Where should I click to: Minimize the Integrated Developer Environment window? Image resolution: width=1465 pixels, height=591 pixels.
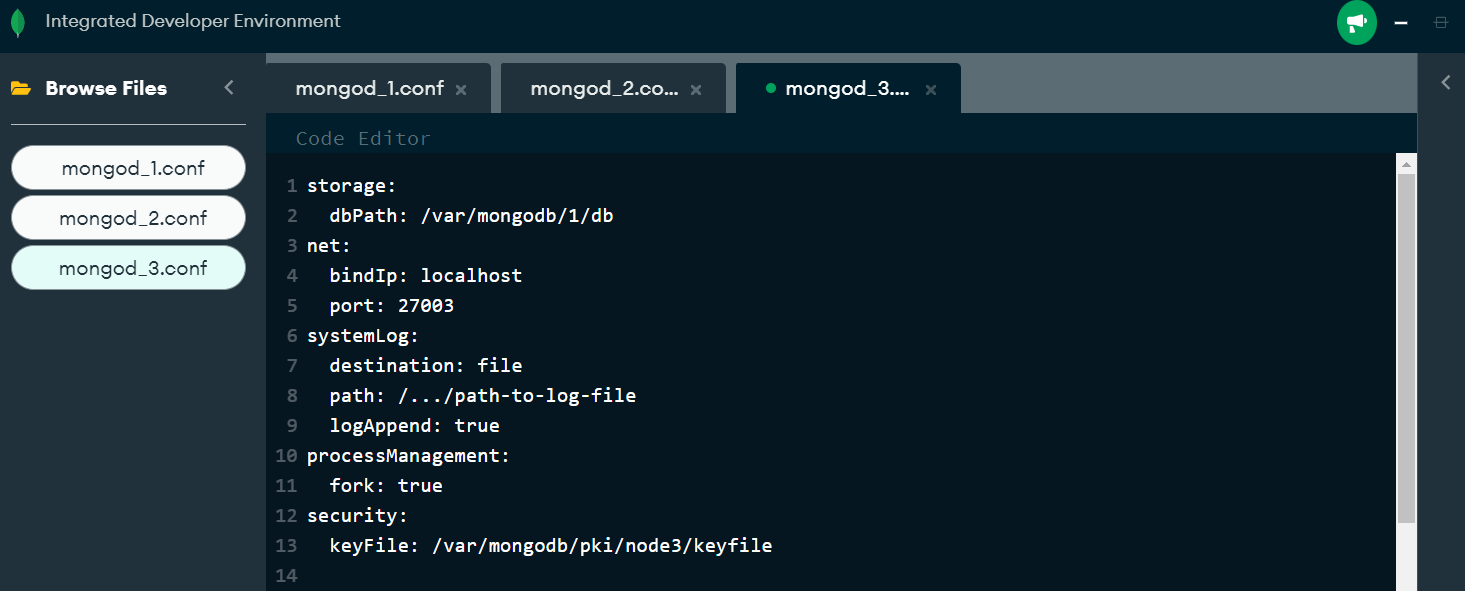1401,22
